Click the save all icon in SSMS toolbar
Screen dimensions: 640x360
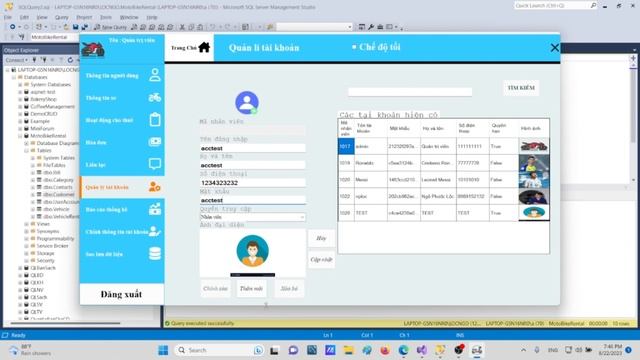click(84, 27)
